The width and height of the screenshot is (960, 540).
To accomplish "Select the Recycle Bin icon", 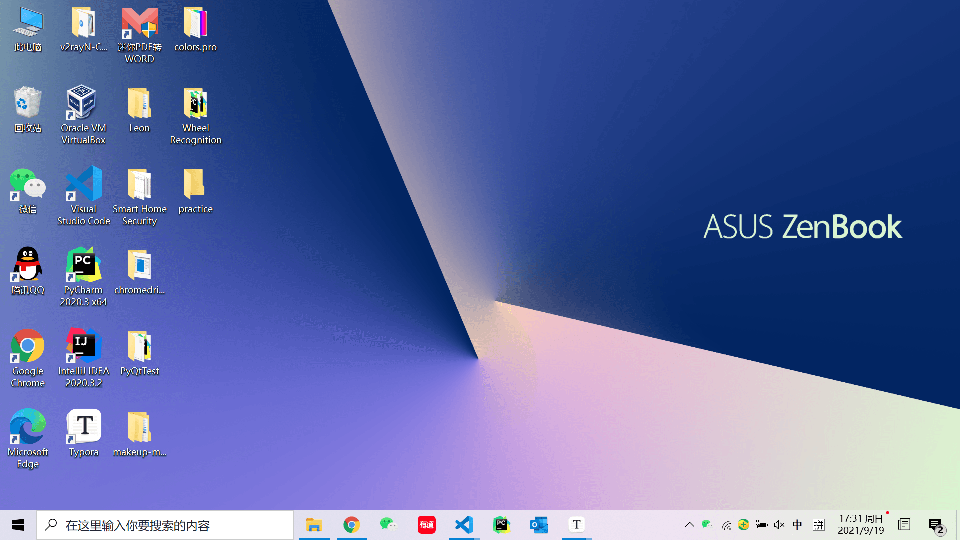I will pos(28,110).
